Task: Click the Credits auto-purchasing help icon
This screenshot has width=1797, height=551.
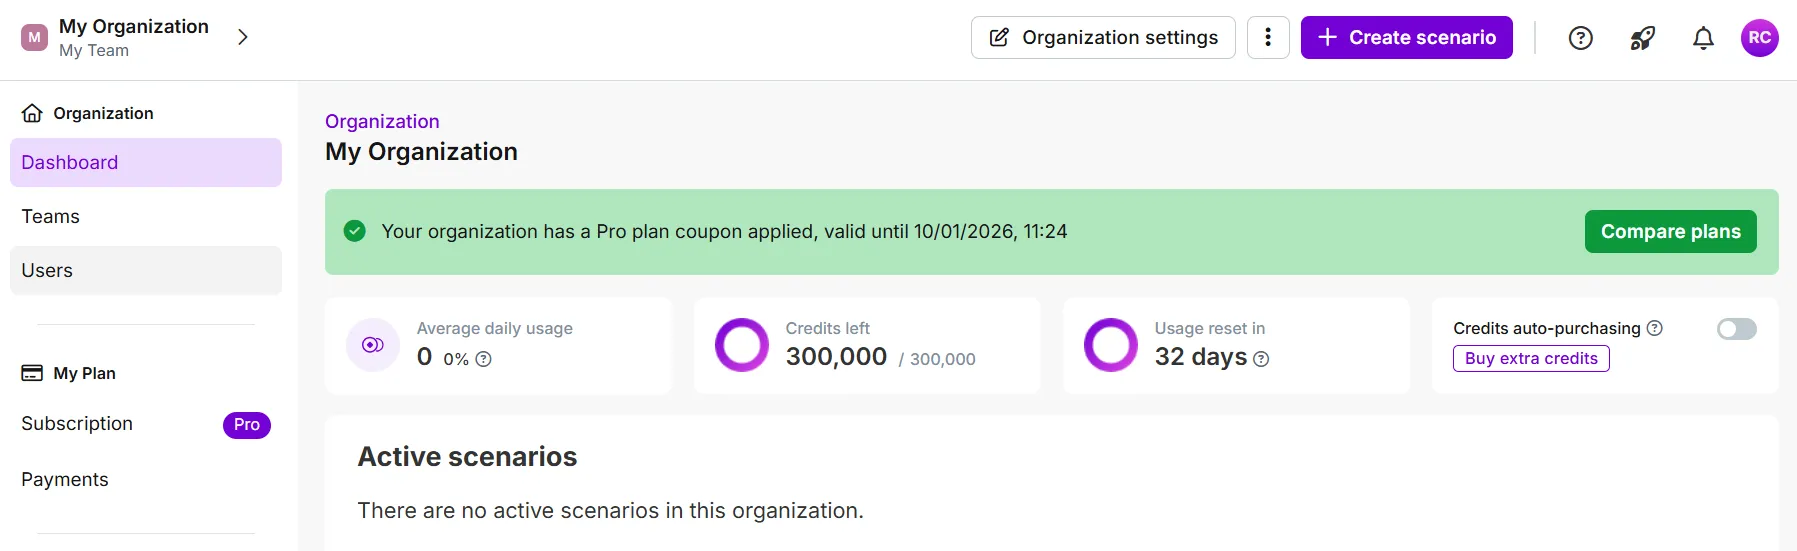Action: click(x=1655, y=328)
